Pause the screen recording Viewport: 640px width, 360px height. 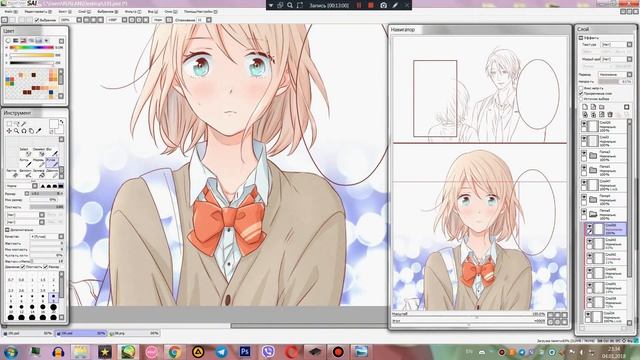(x=359, y=5)
